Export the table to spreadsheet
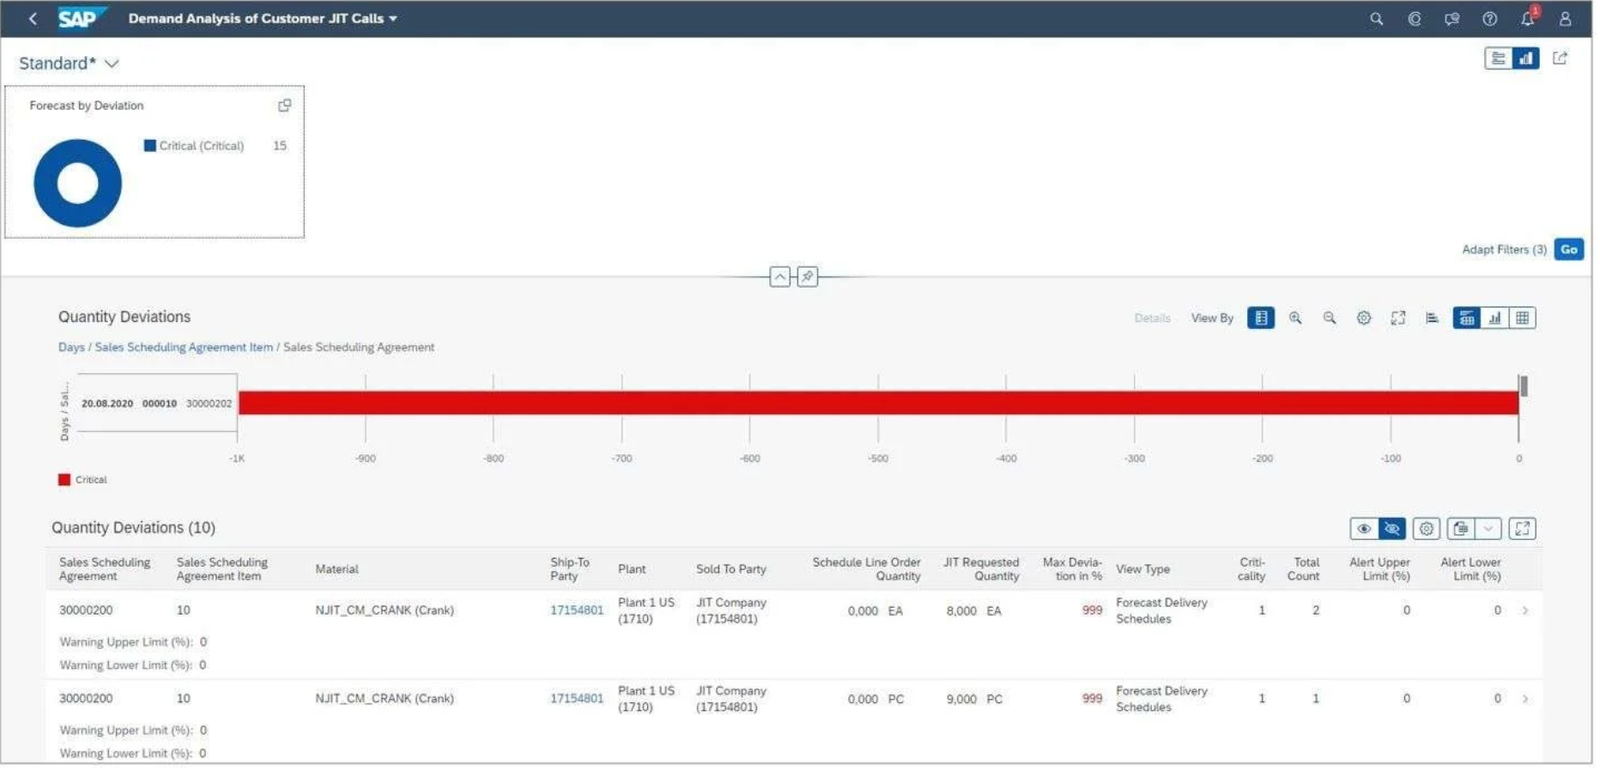This screenshot has height=771, width=1600. [1461, 528]
